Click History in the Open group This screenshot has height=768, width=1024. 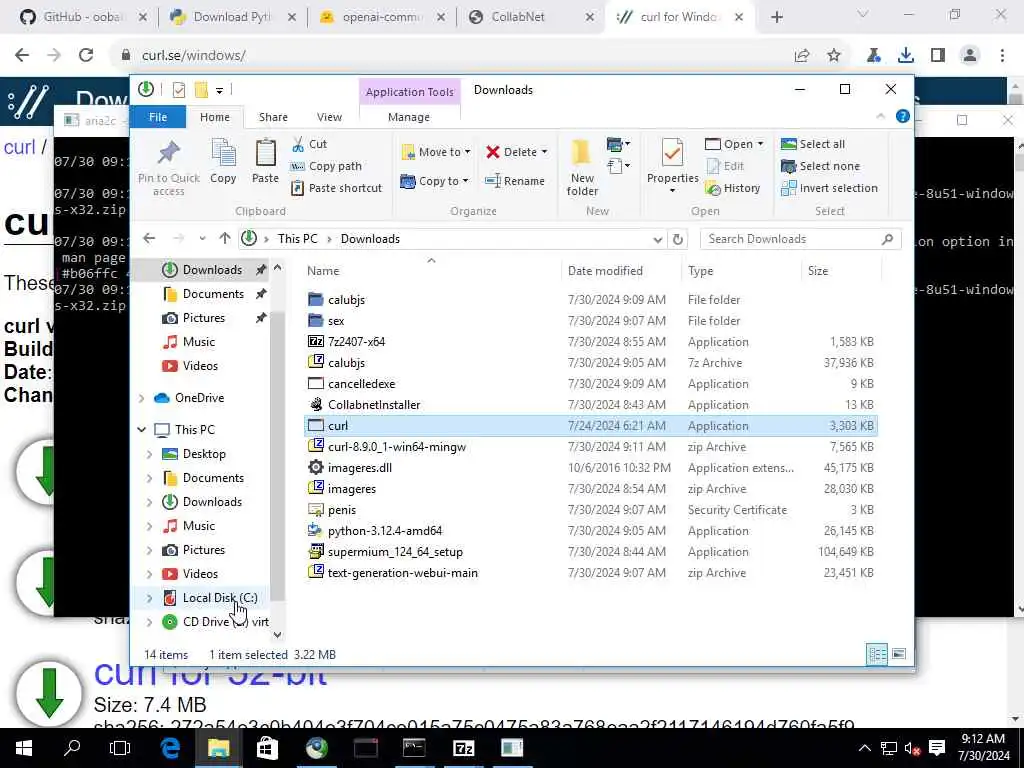pyautogui.click(x=733, y=188)
